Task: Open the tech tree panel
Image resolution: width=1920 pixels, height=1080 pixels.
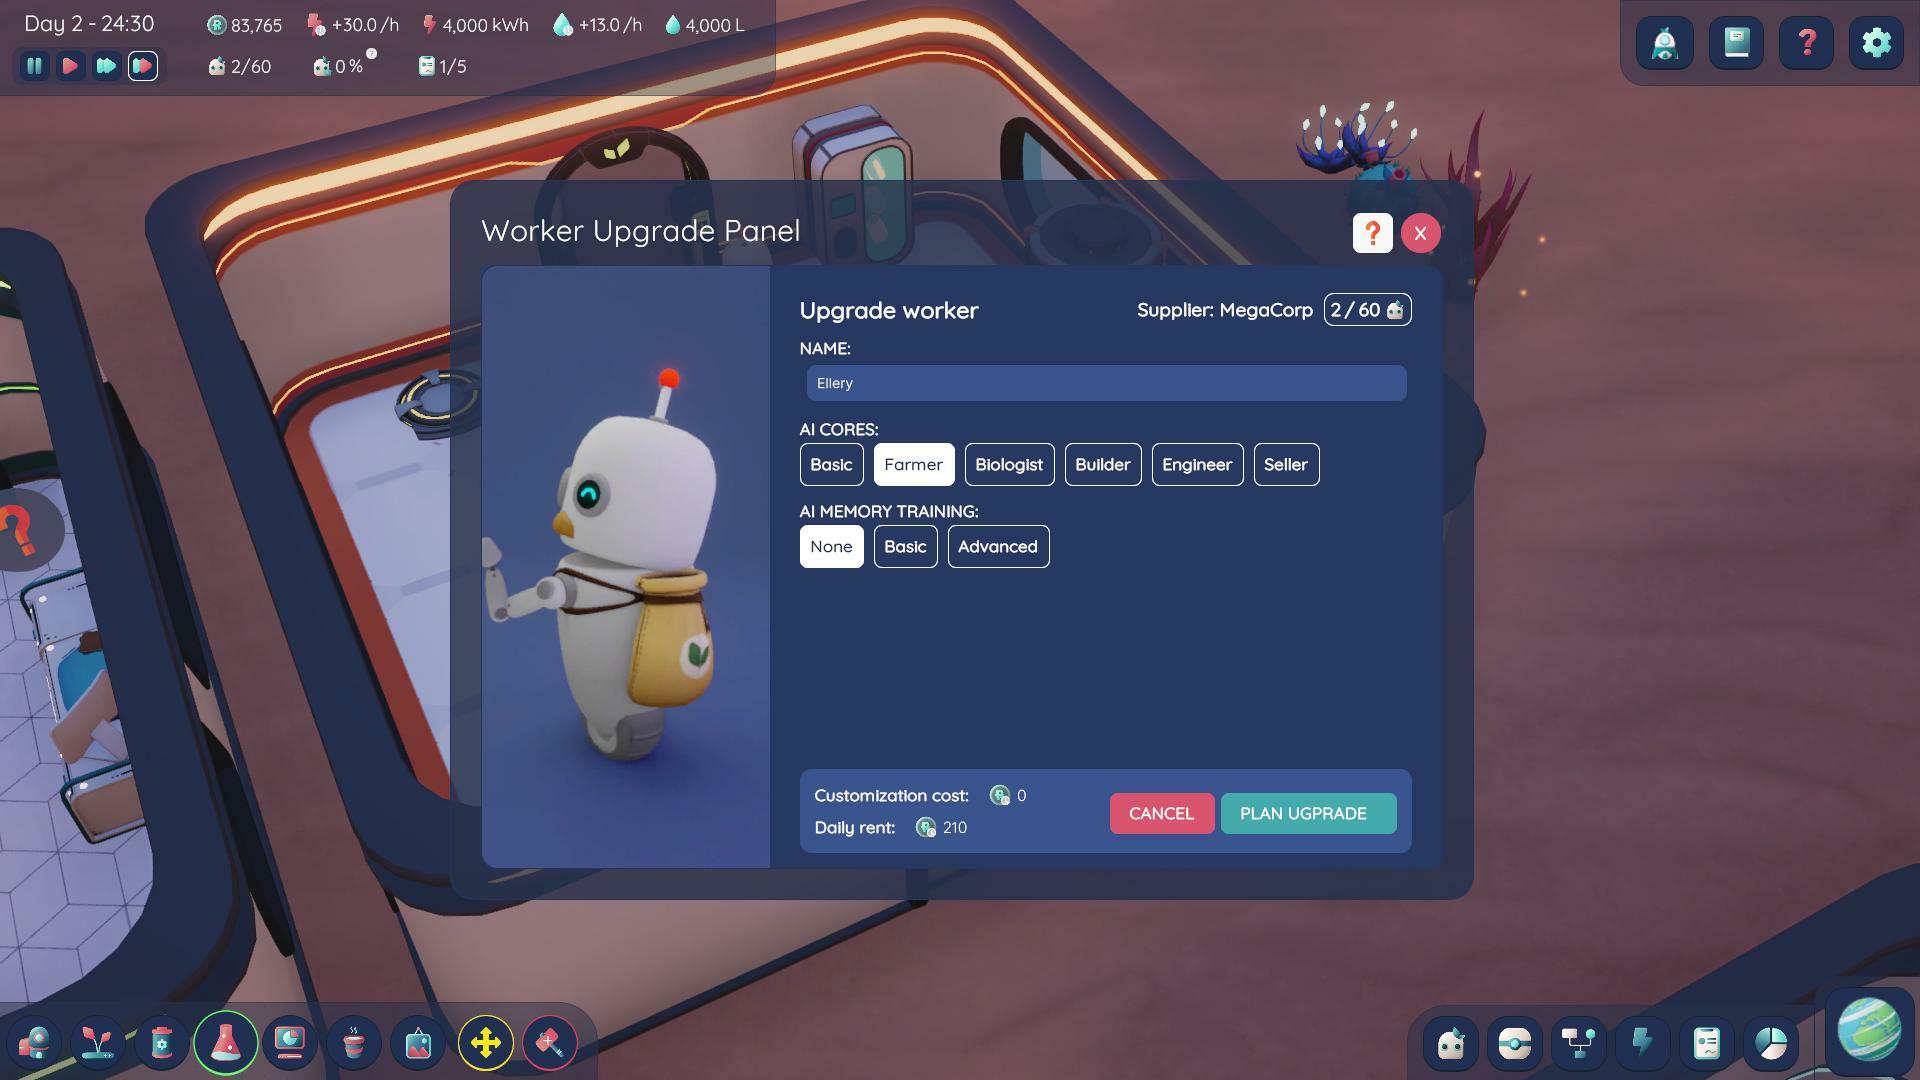Action: click(1577, 1043)
